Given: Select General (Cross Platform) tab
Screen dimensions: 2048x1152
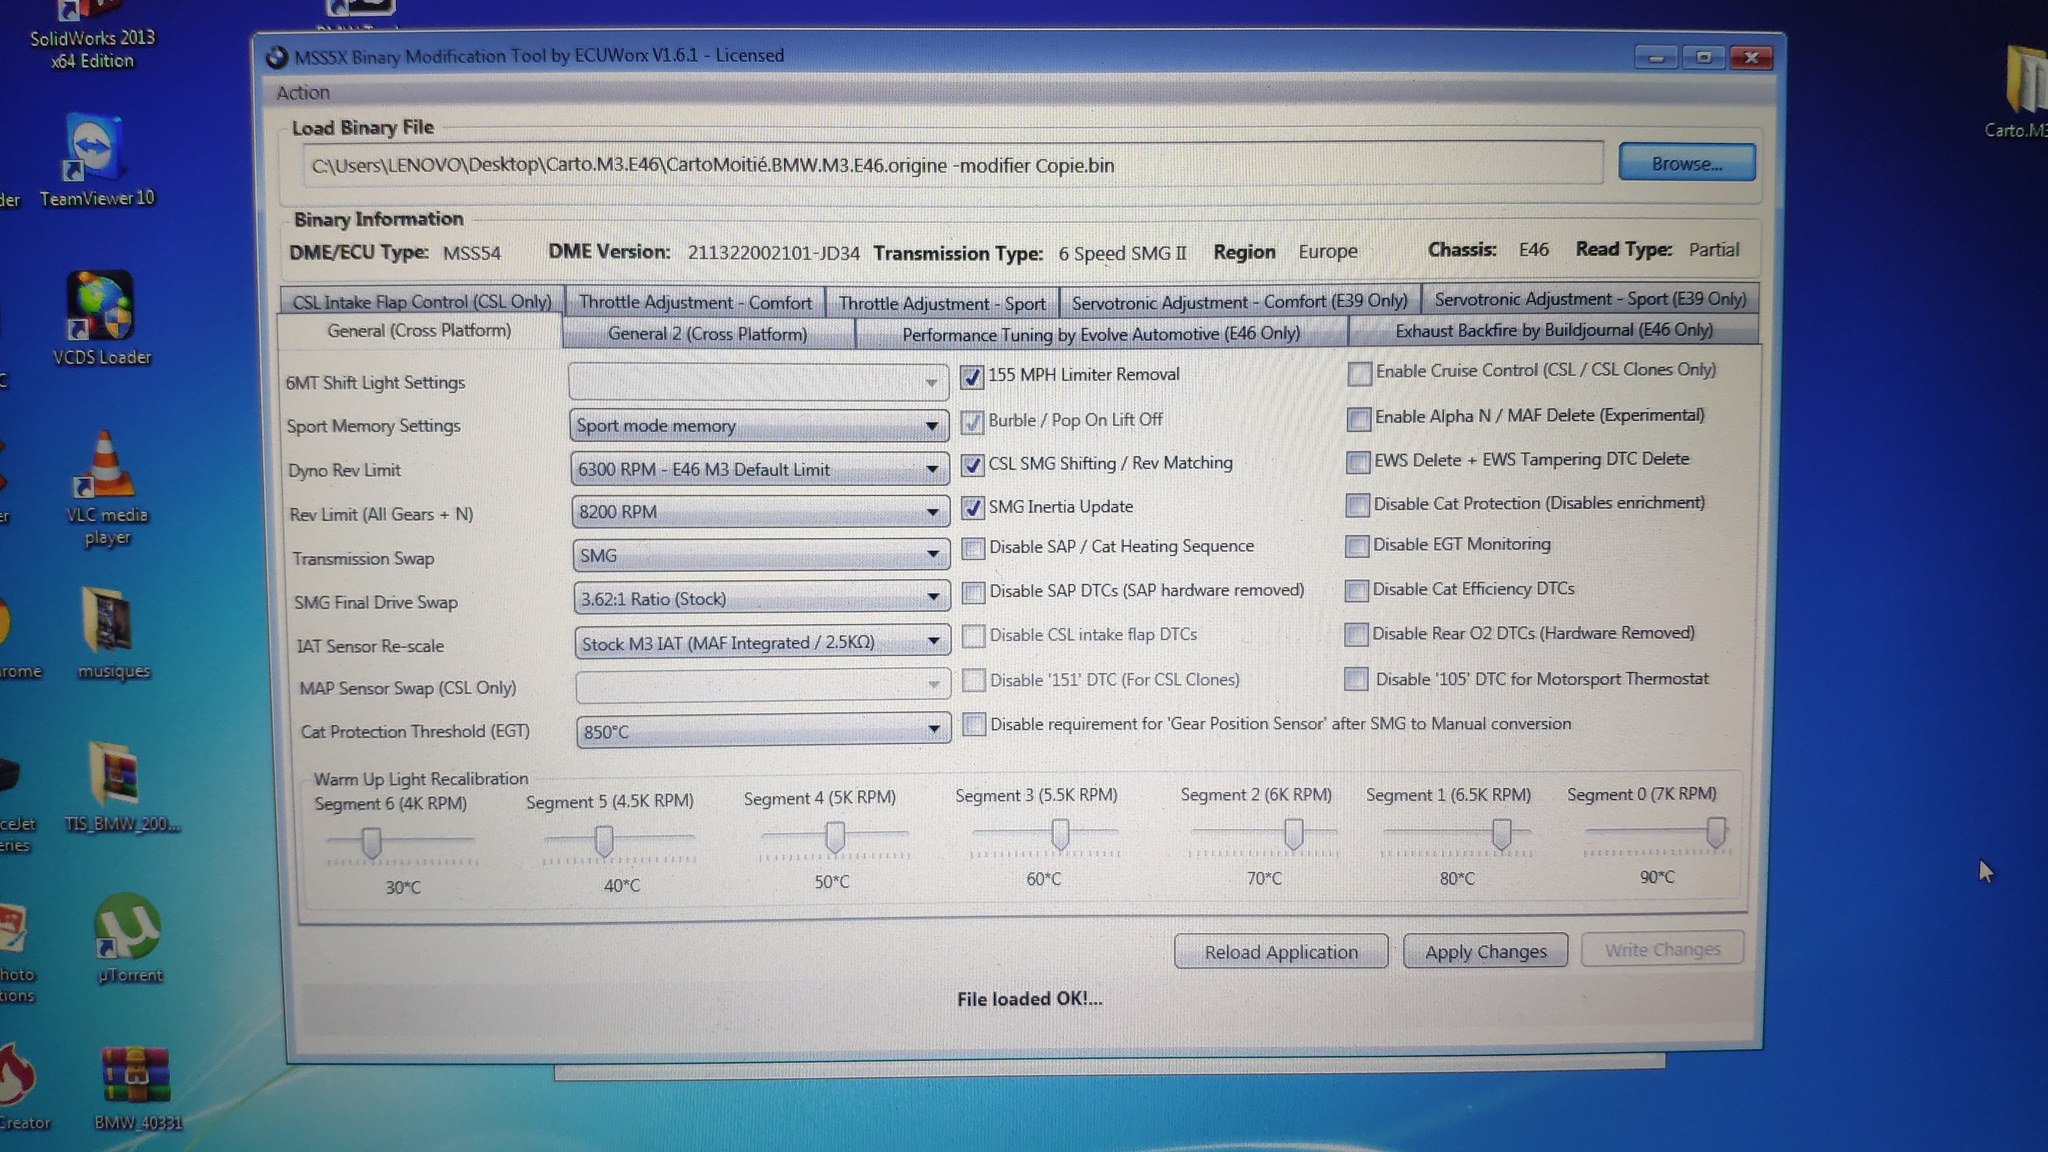Looking at the screenshot, I should pos(419,331).
